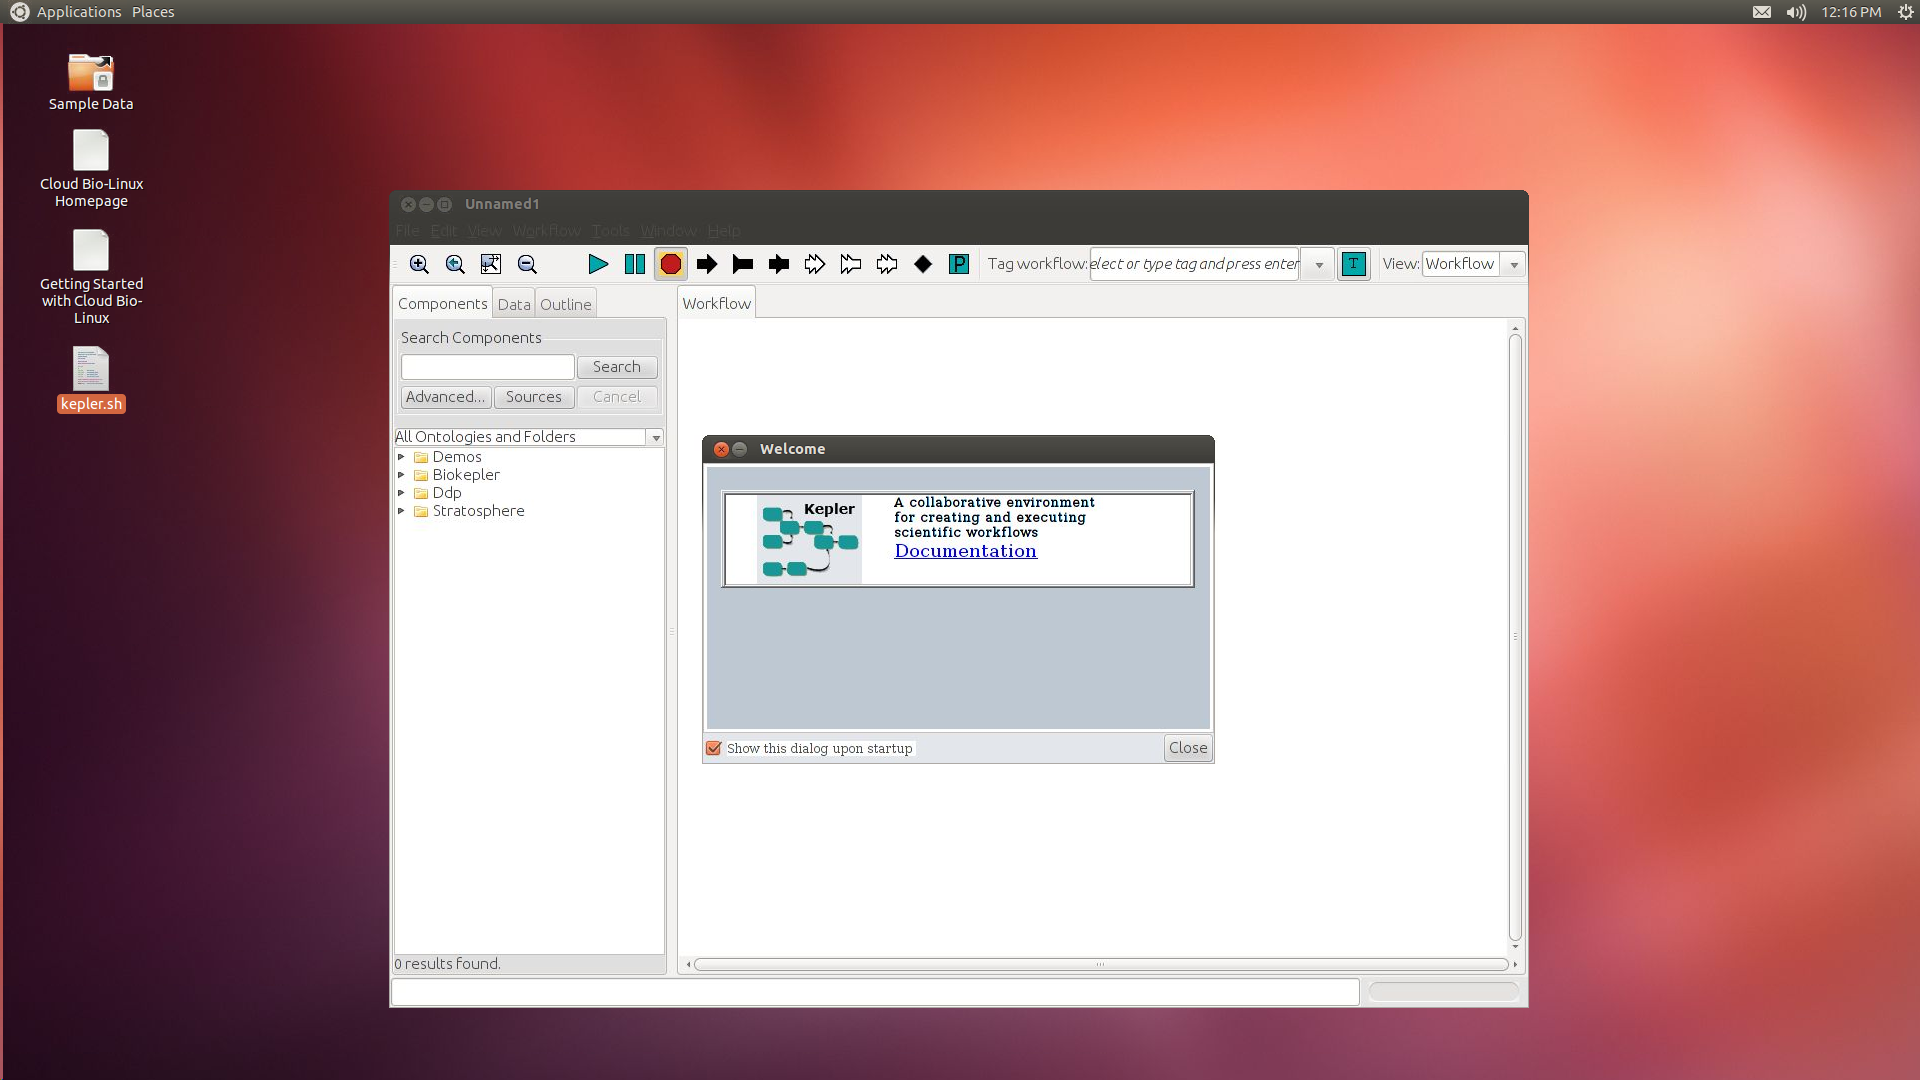Screen dimensions: 1920x1080
Task: Add a relation with diamond icon
Action: click(x=923, y=264)
